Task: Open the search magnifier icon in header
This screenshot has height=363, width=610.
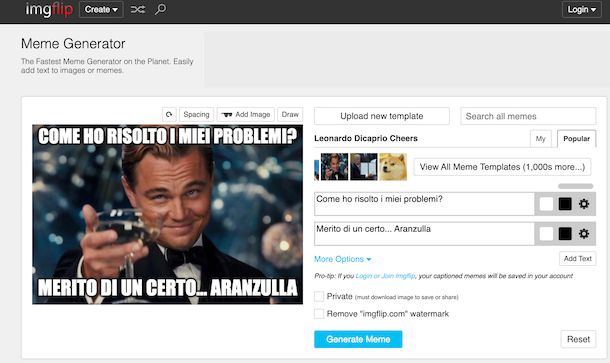Action: coord(160,9)
